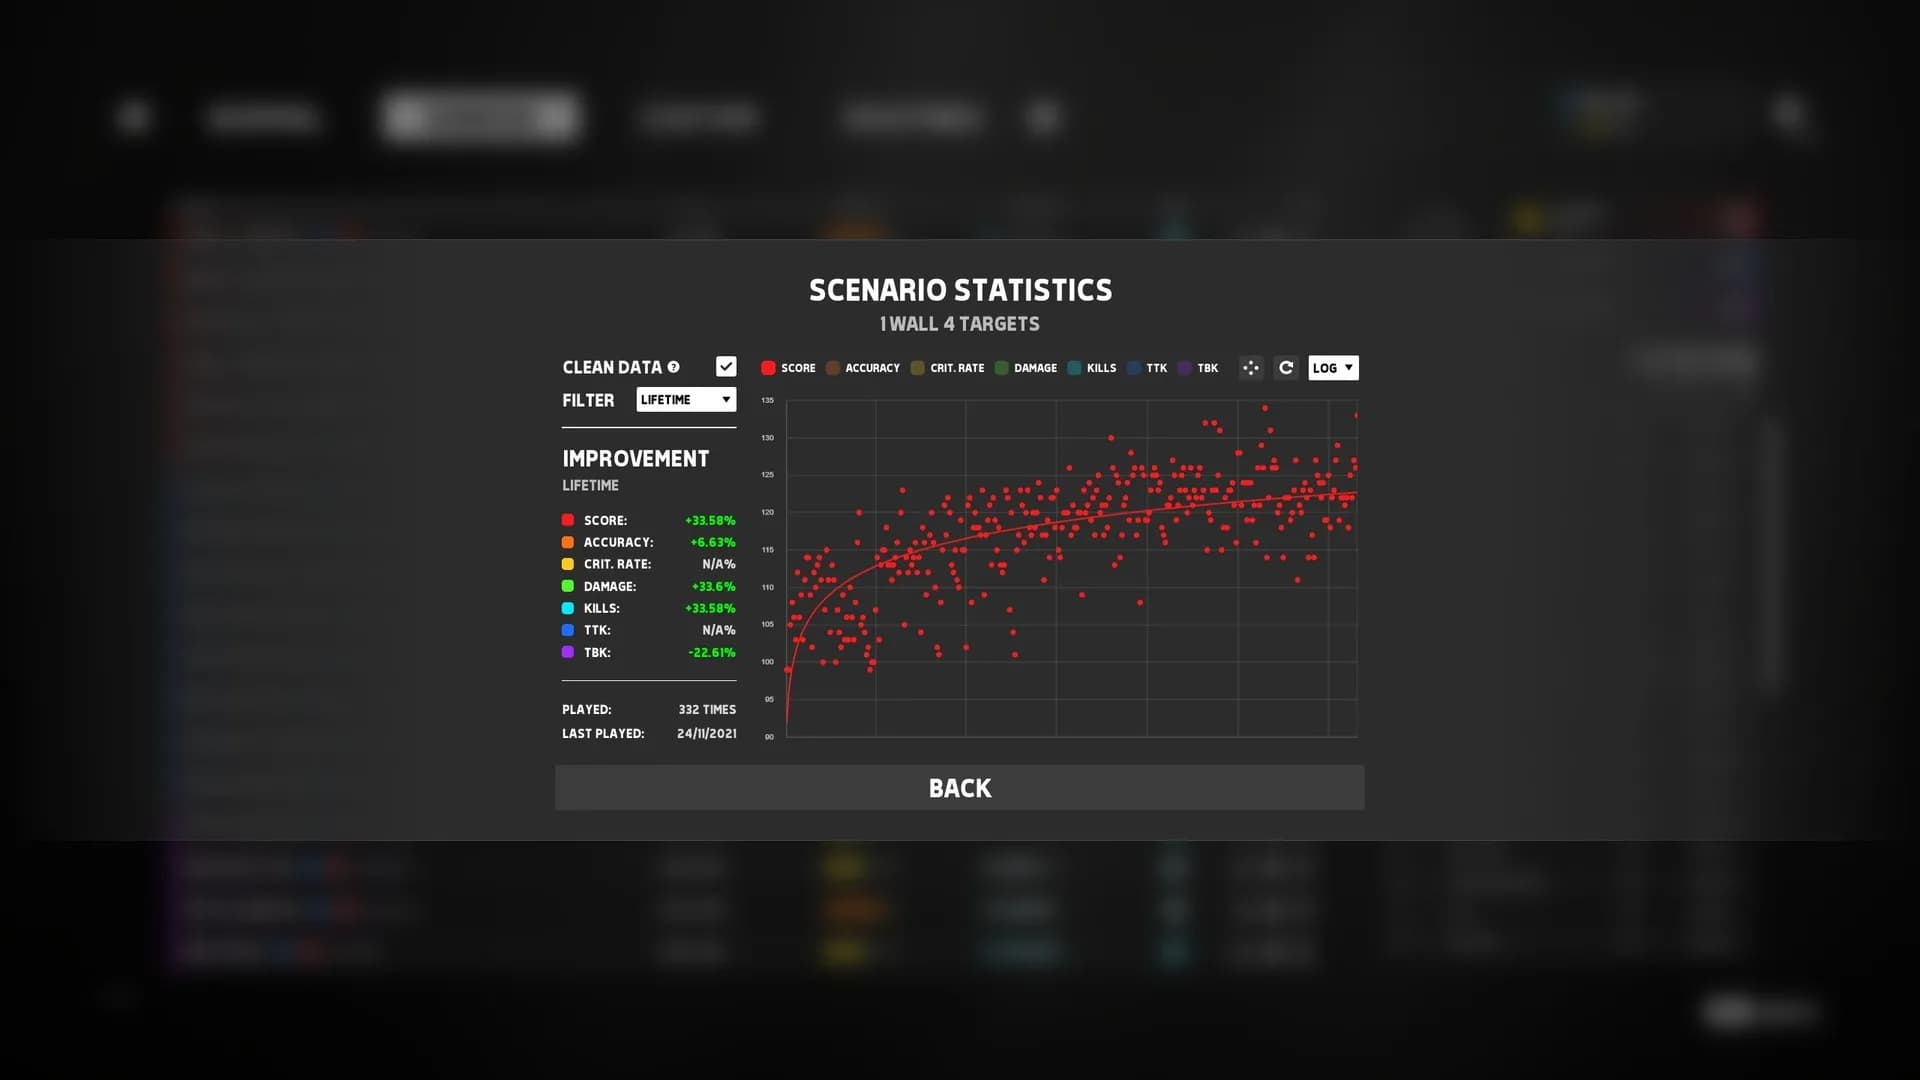
Task: Toggle the Kills series legend dot
Action: 1074,368
